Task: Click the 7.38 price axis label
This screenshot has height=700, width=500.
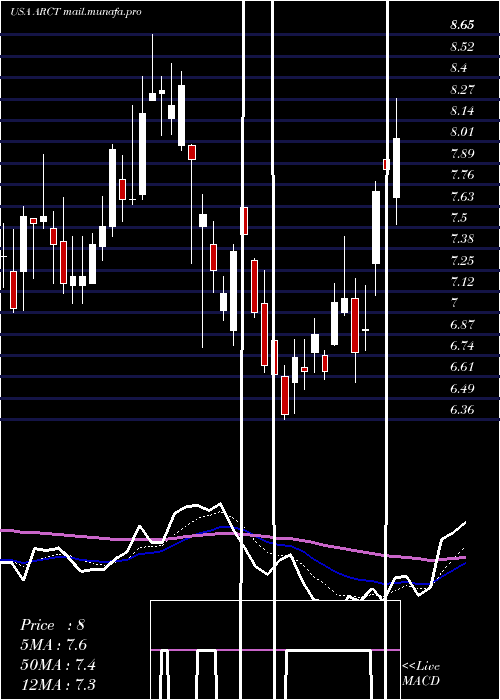Action: click(462, 239)
